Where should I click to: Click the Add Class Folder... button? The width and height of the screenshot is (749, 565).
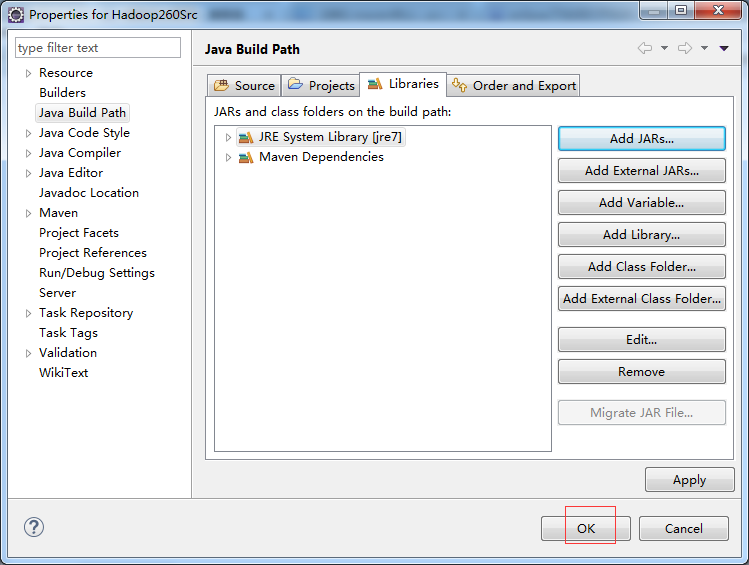[642, 267]
